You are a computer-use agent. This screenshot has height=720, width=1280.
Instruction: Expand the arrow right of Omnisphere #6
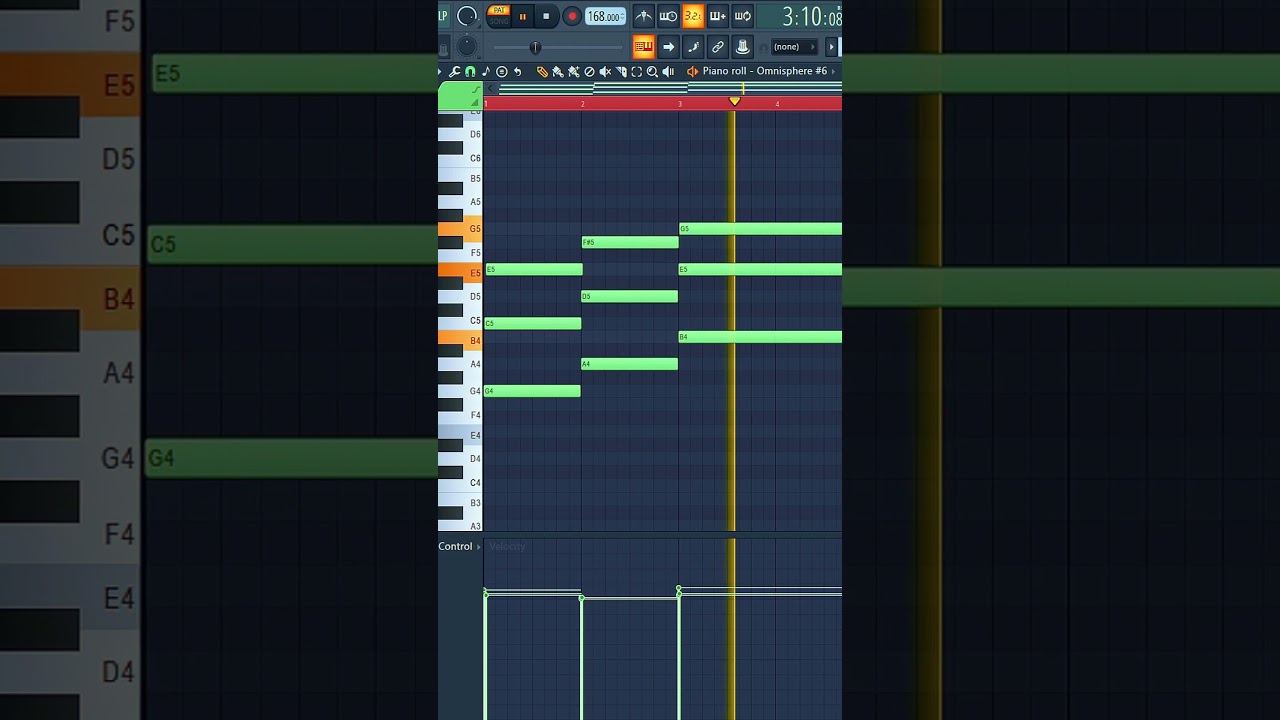(x=833, y=72)
